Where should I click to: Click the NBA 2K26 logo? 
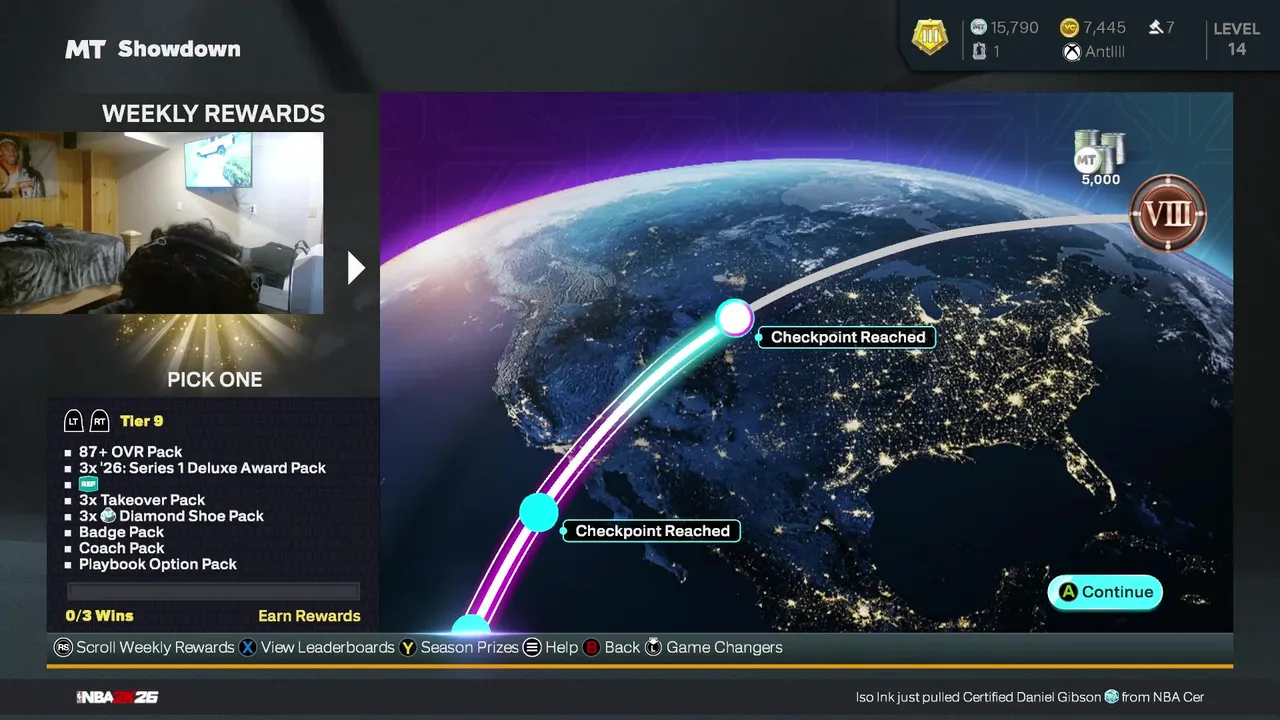[117, 697]
